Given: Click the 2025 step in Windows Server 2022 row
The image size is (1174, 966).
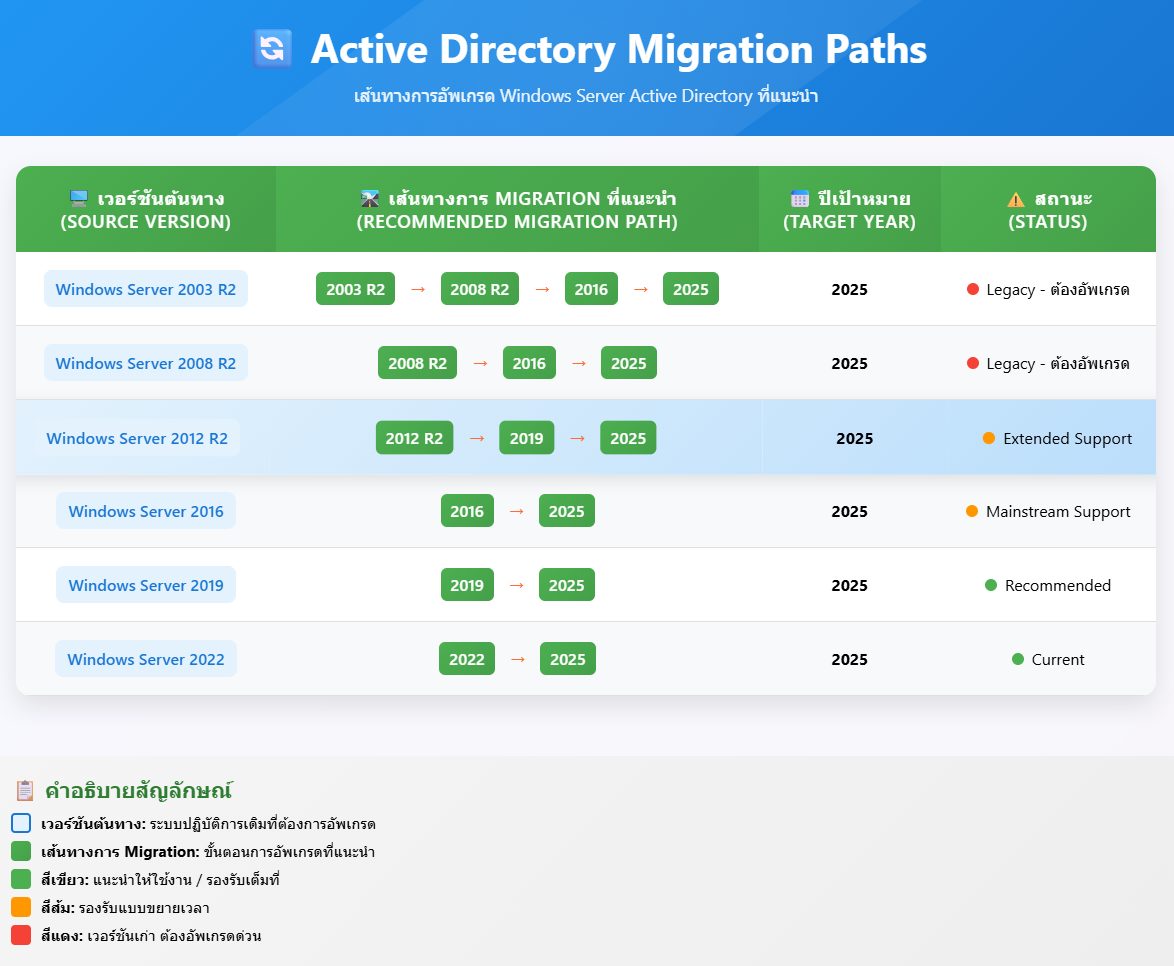Looking at the screenshot, I should point(568,659).
